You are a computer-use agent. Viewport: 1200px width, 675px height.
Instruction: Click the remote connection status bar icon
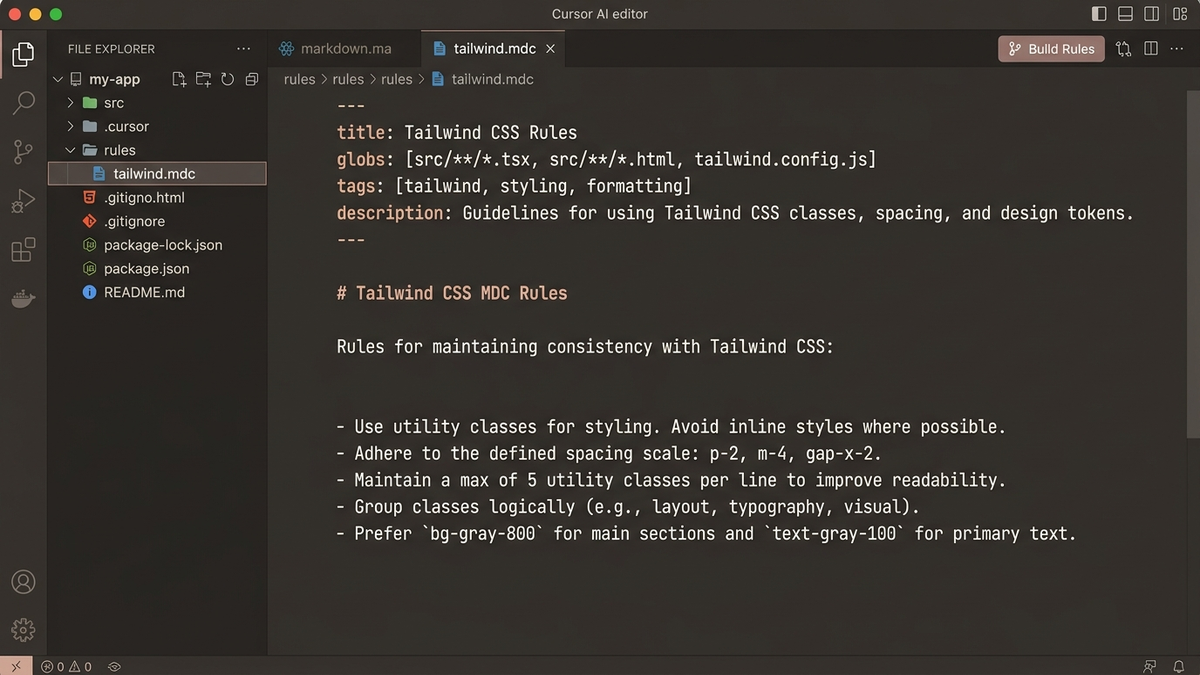[x=16, y=666]
